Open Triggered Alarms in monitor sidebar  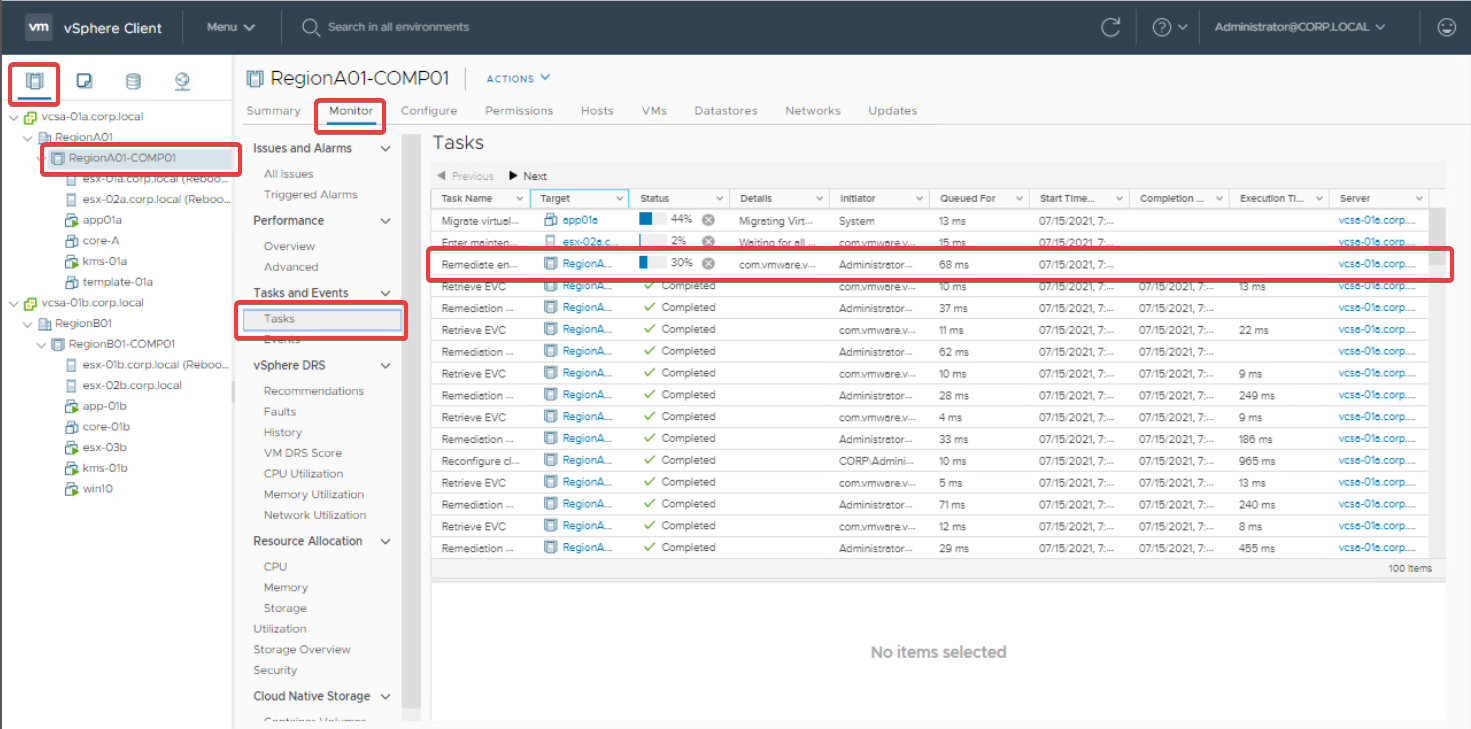310,195
